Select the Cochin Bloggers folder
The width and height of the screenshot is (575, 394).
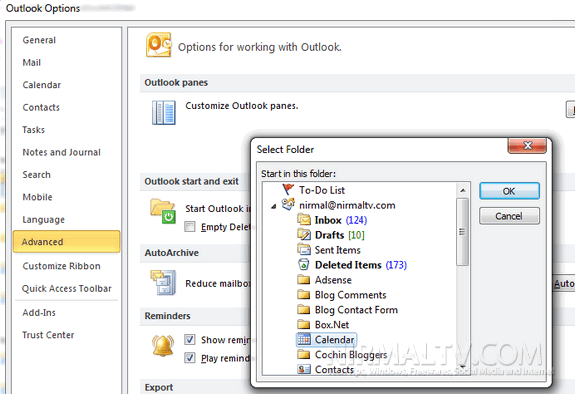pyautogui.click(x=351, y=355)
